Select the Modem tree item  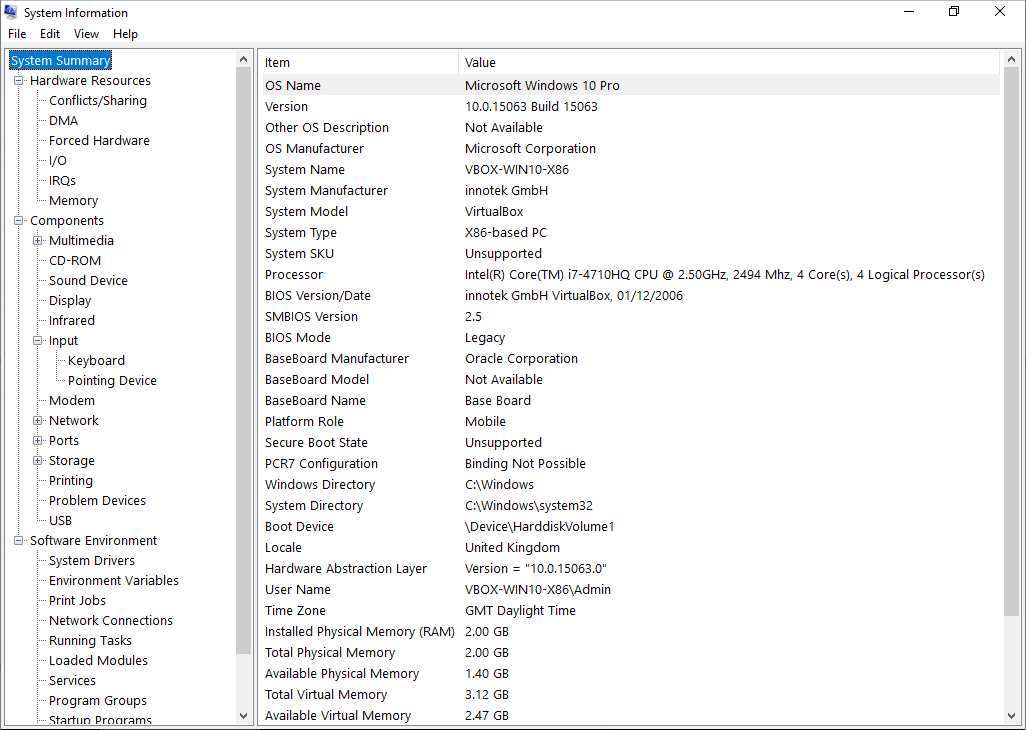coord(72,400)
